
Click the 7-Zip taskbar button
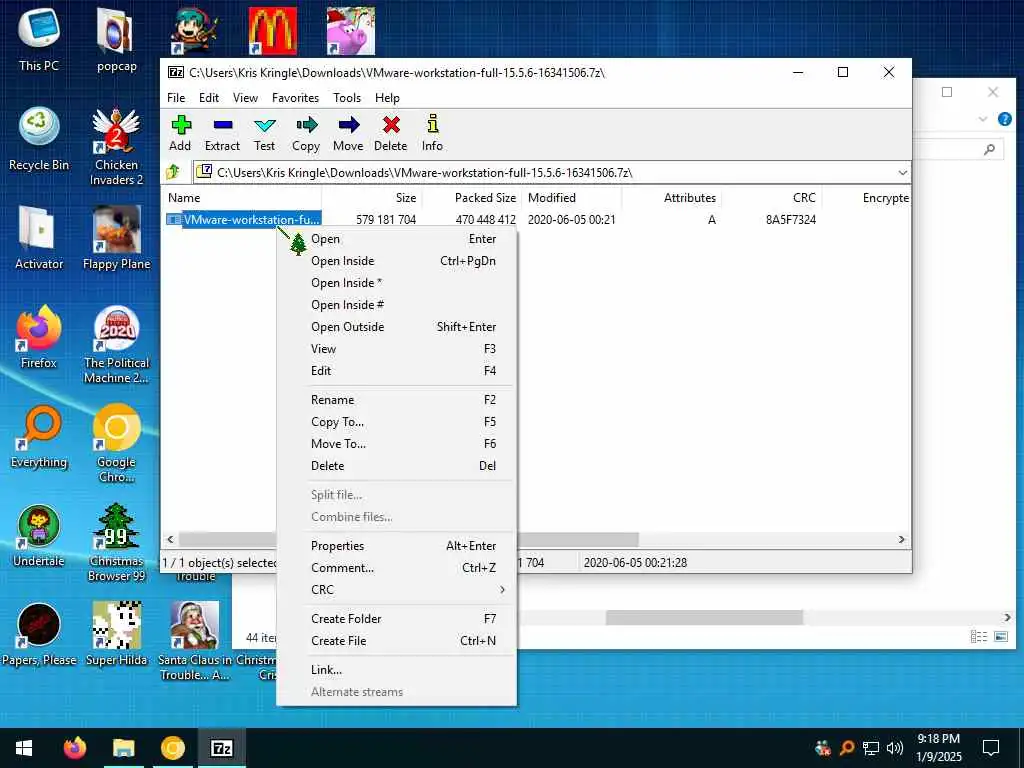[221, 748]
